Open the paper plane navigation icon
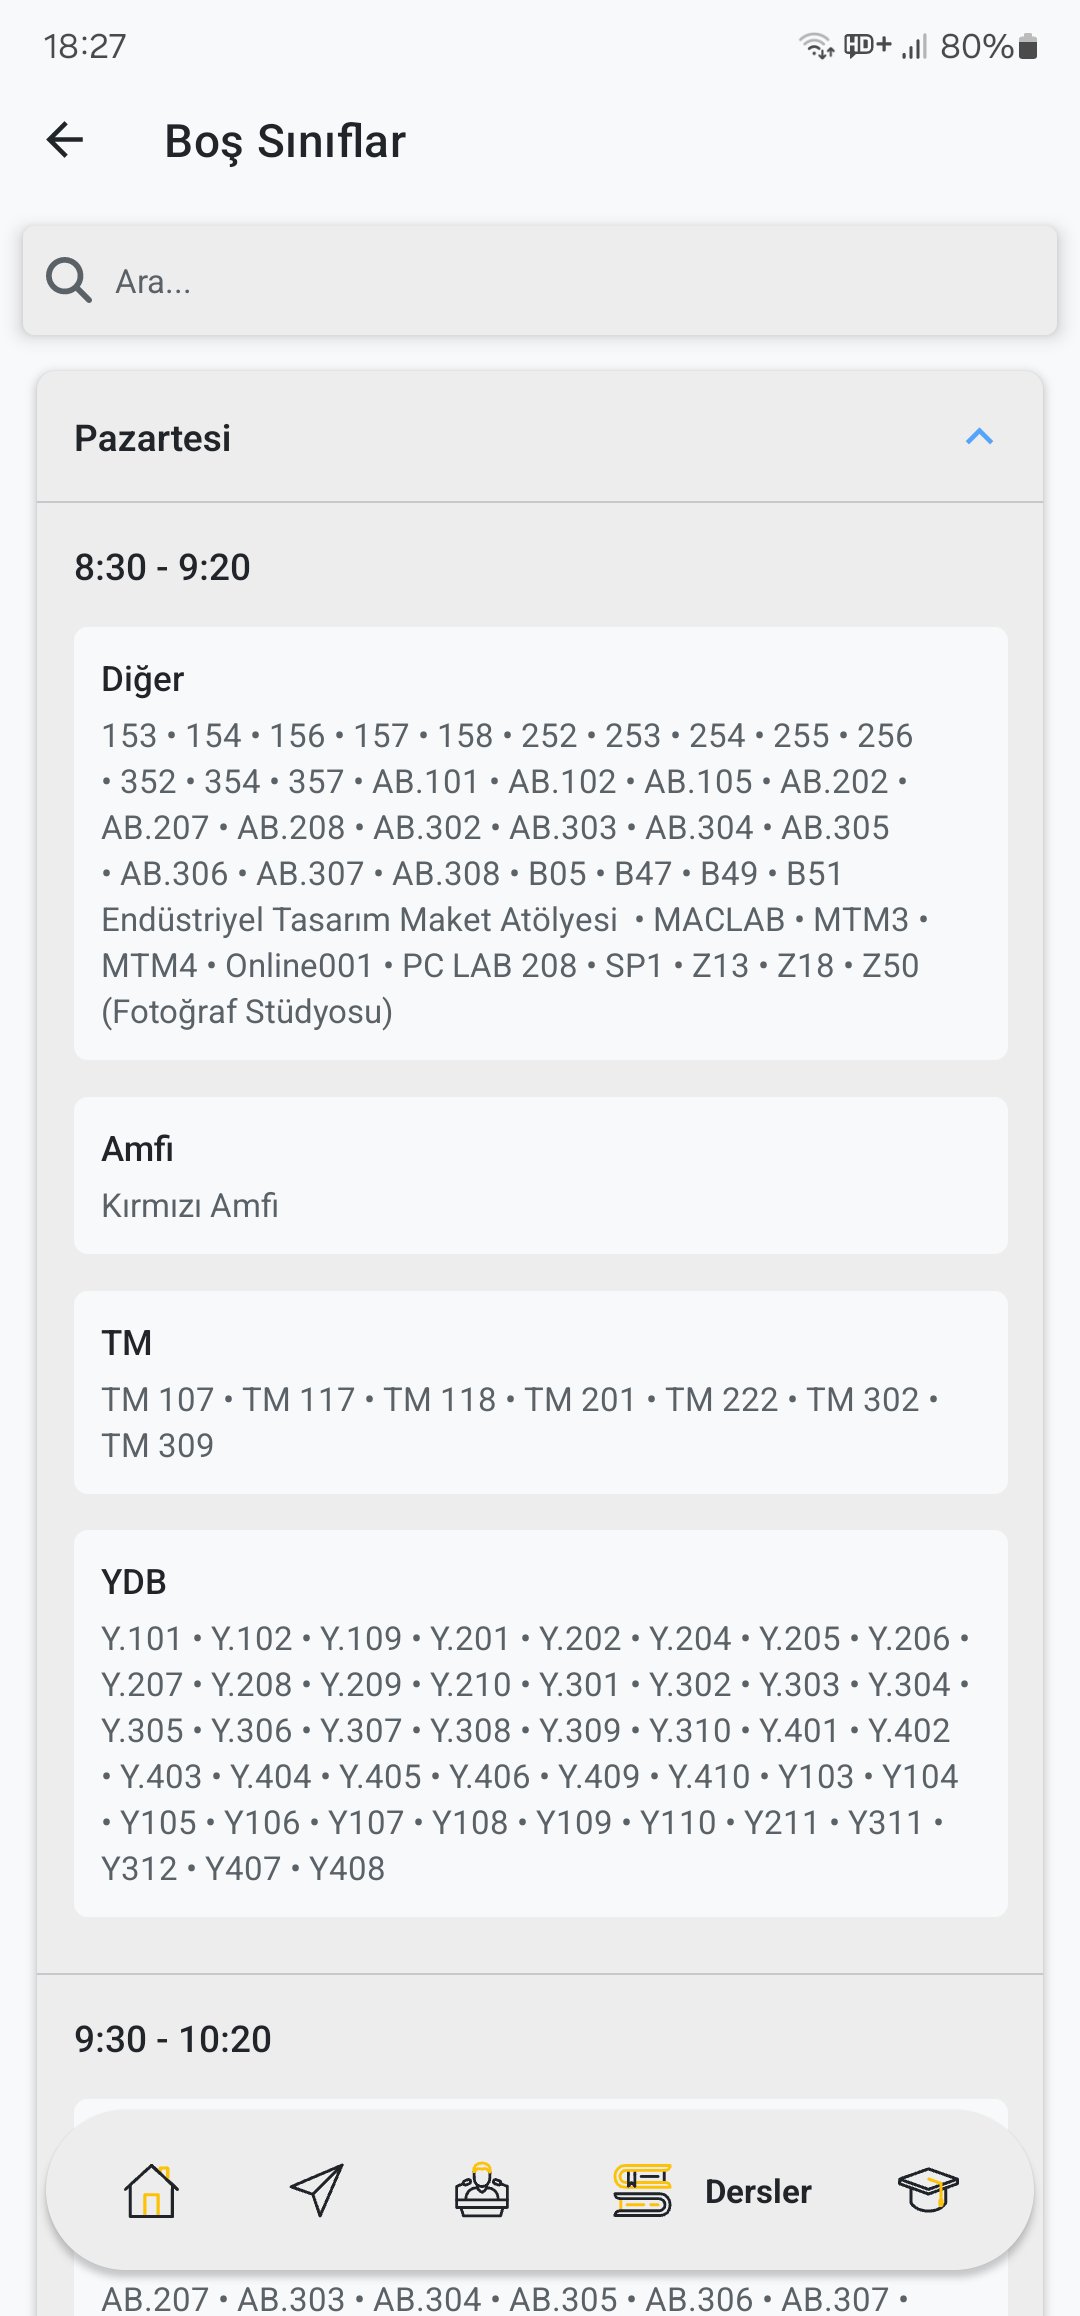This screenshot has width=1080, height=2316. pyautogui.click(x=317, y=2190)
